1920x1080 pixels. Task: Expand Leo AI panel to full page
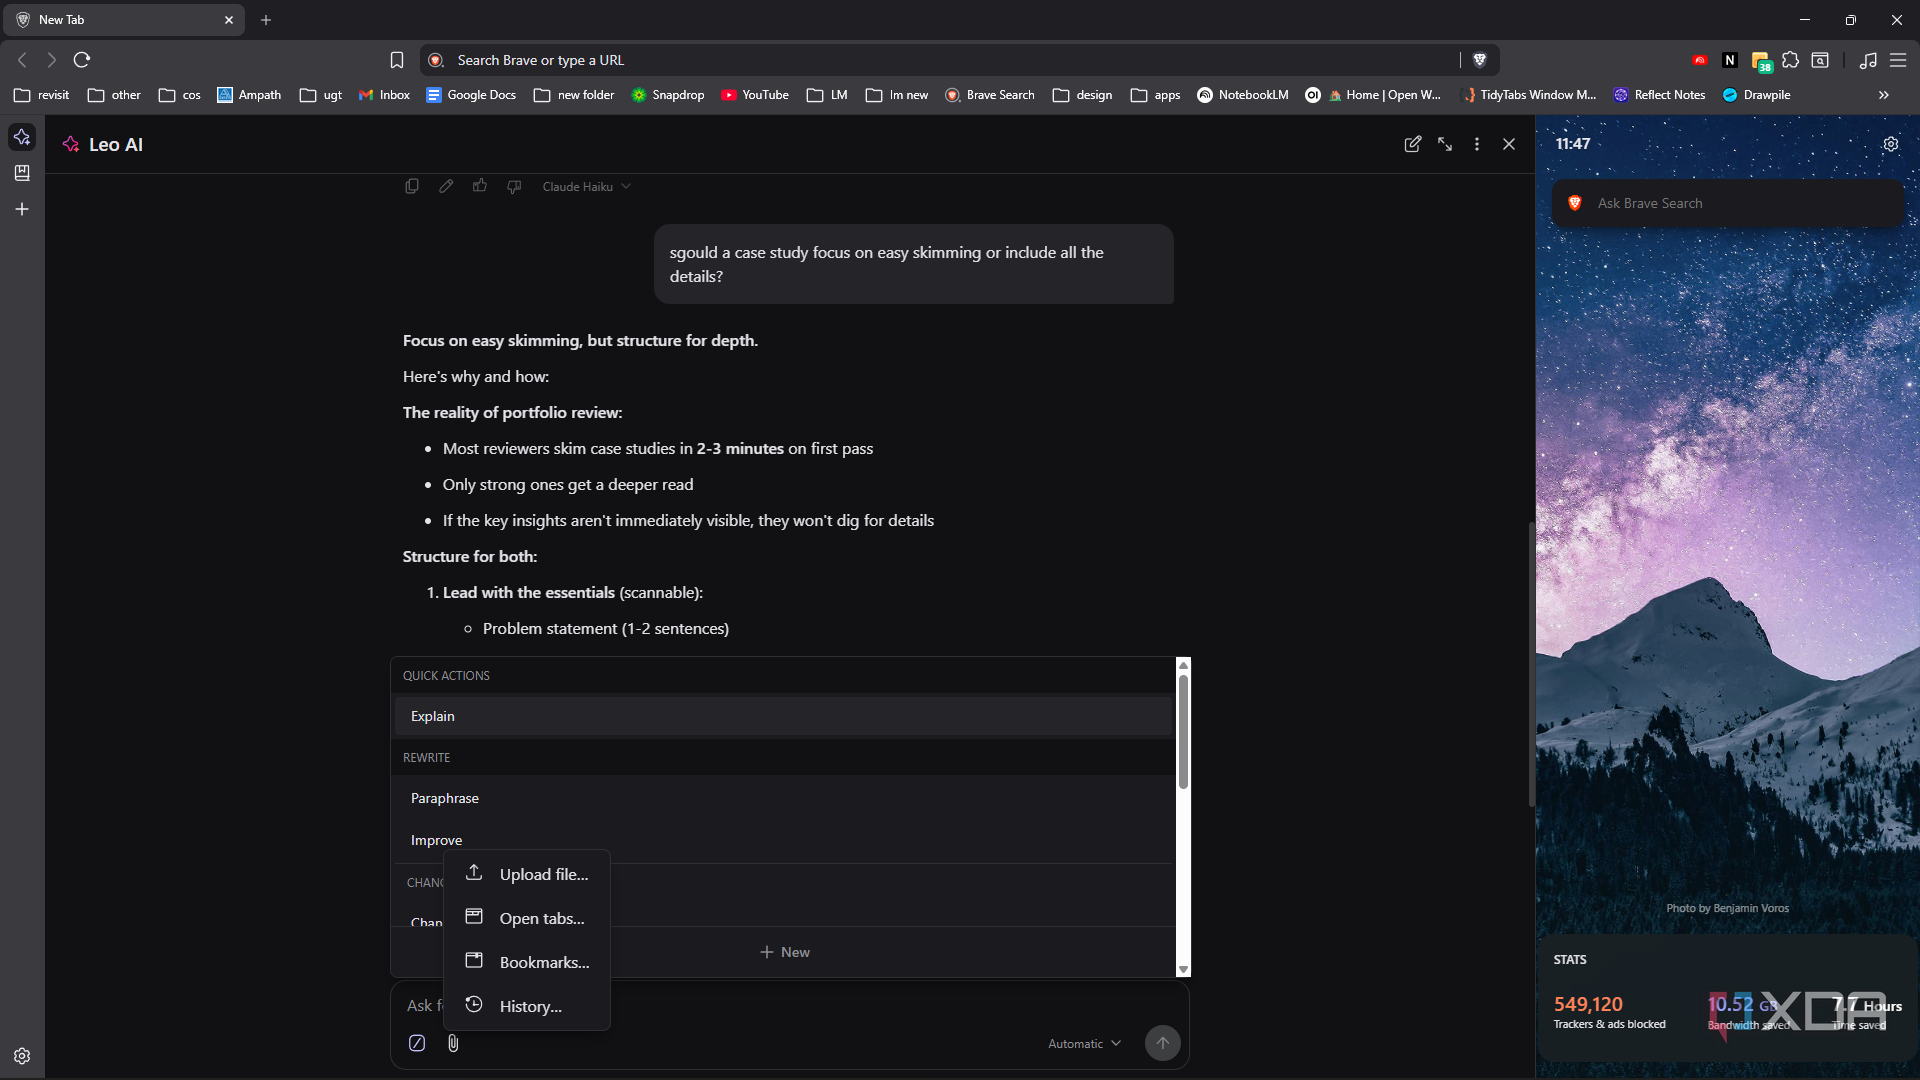pyautogui.click(x=1445, y=144)
